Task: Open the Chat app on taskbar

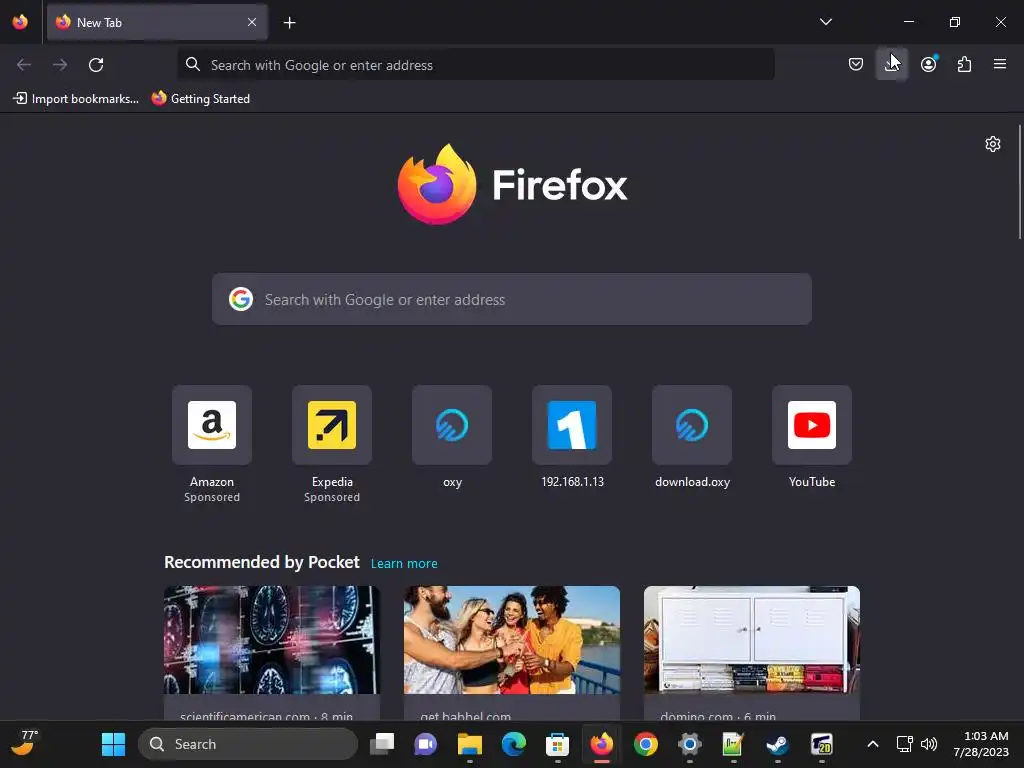Action: (x=425, y=744)
